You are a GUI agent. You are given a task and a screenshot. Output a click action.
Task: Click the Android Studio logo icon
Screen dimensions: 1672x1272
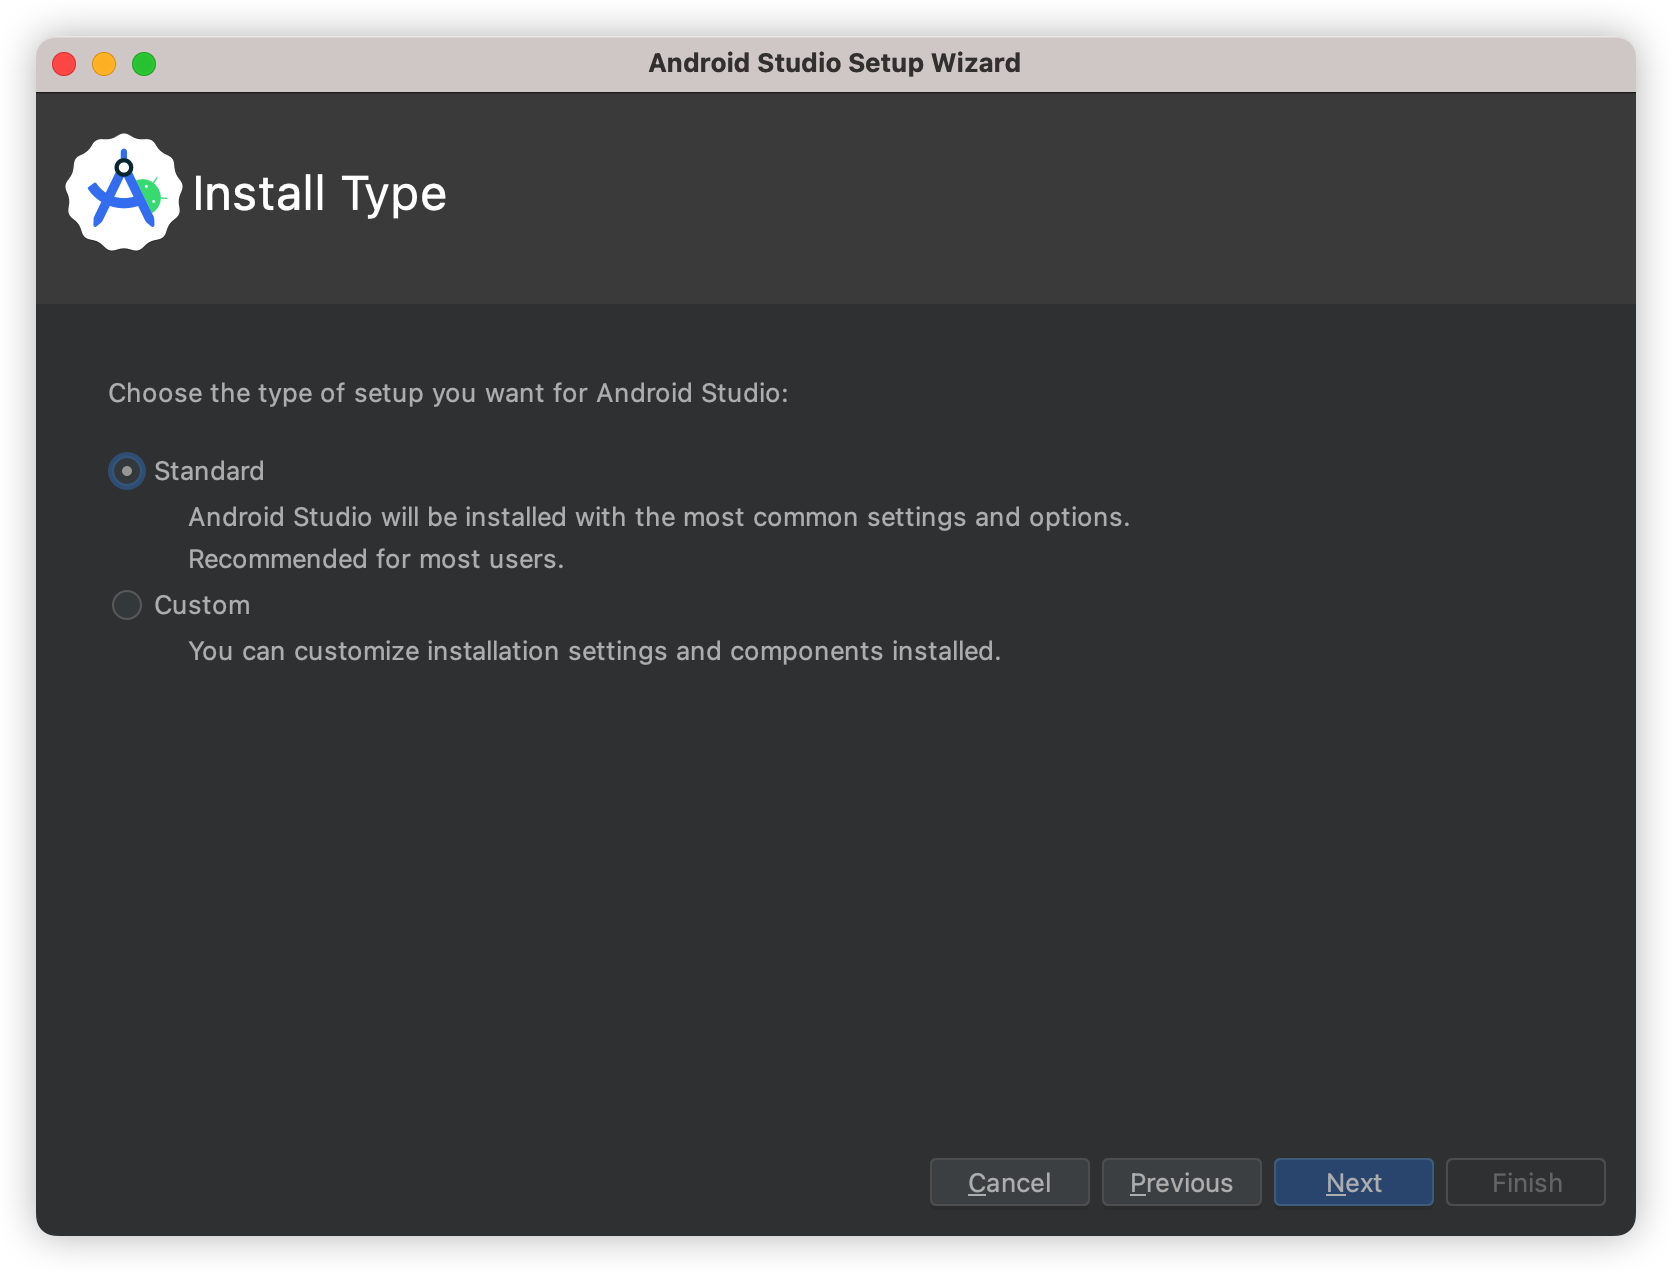pyautogui.click(x=124, y=192)
